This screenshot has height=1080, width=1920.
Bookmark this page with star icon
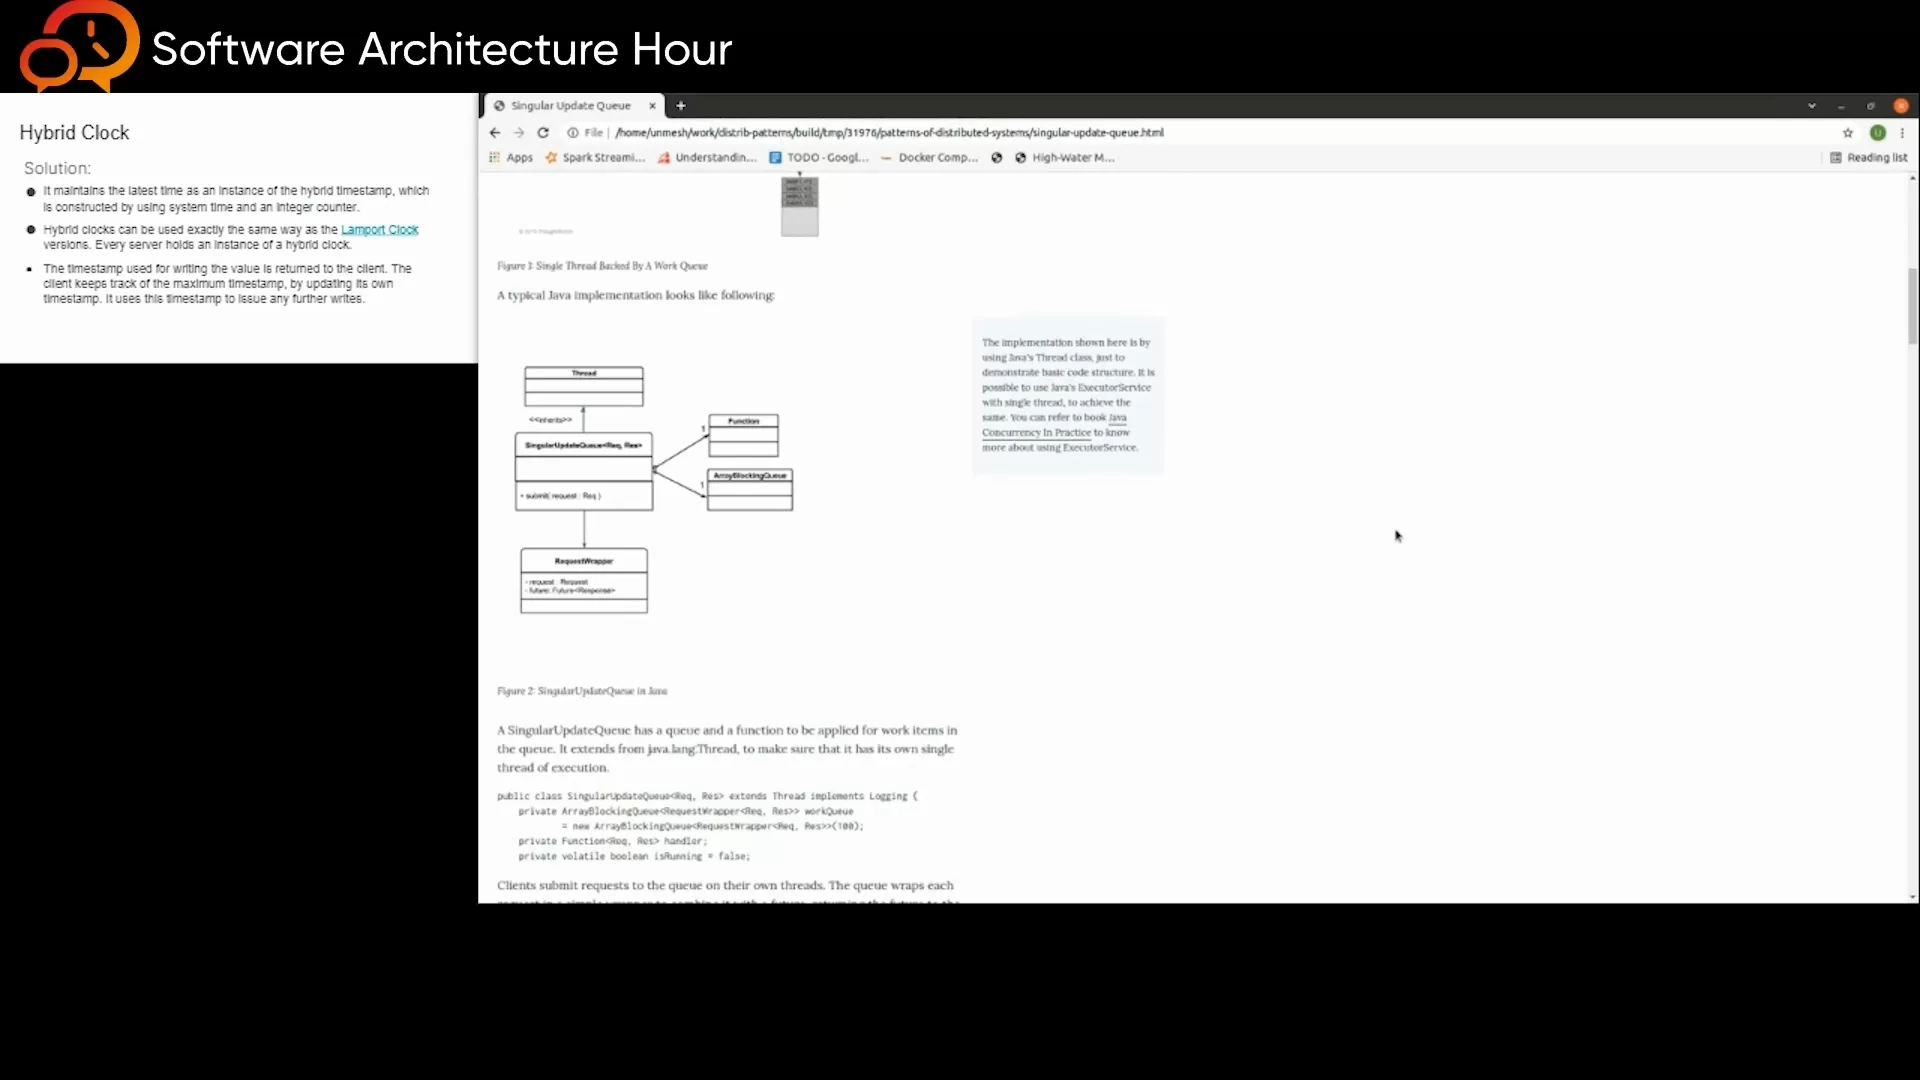point(1848,132)
